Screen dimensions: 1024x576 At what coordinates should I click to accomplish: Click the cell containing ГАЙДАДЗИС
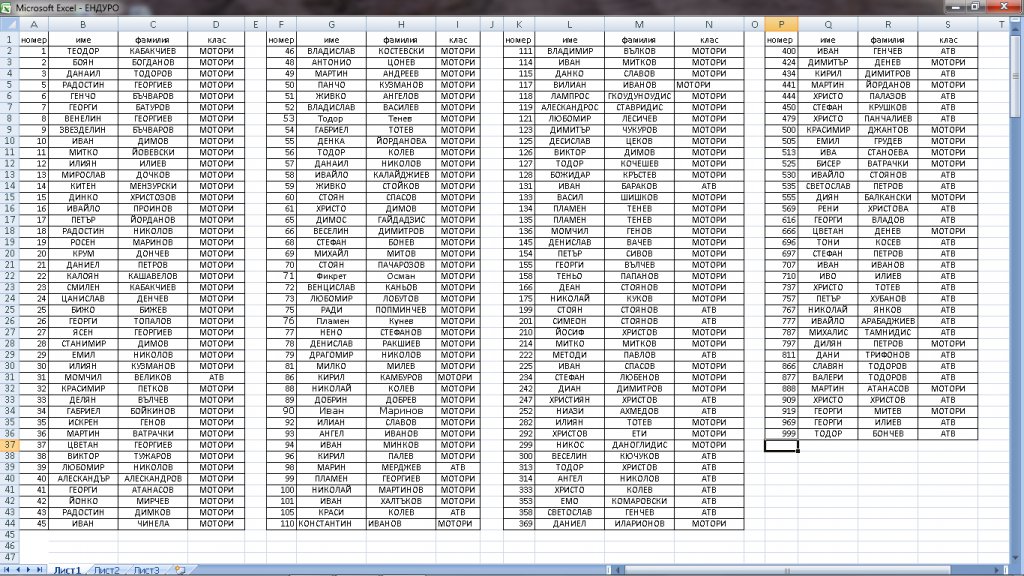tap(401, 220)
